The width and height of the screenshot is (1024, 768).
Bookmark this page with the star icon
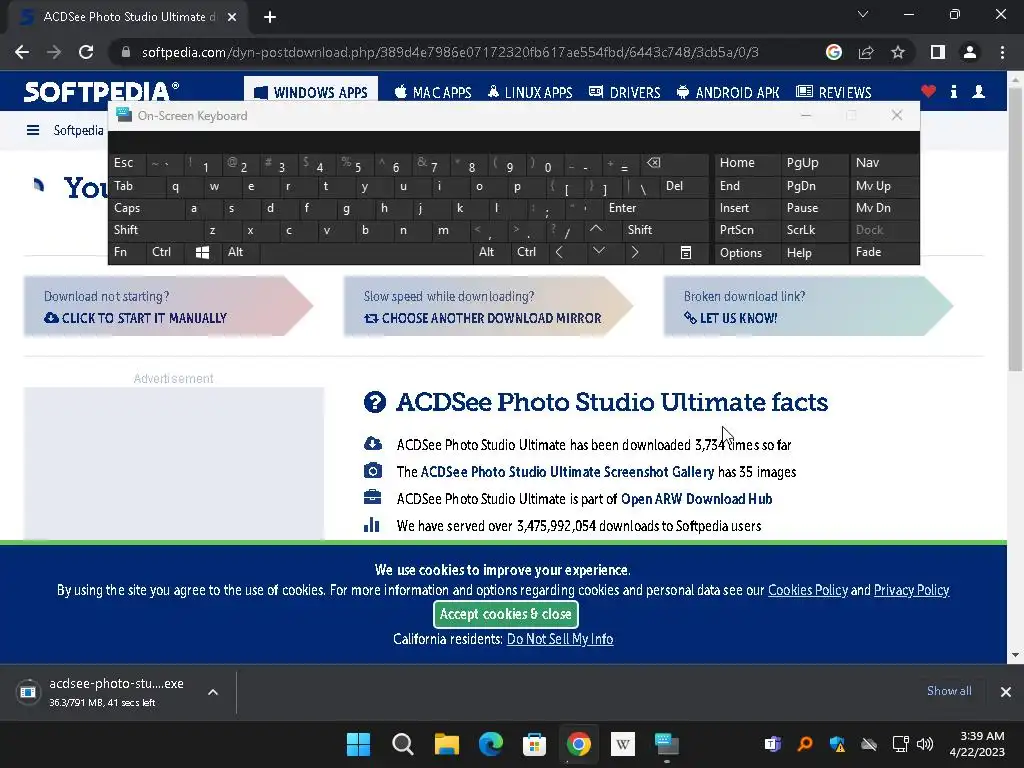[x=898, y=52]
